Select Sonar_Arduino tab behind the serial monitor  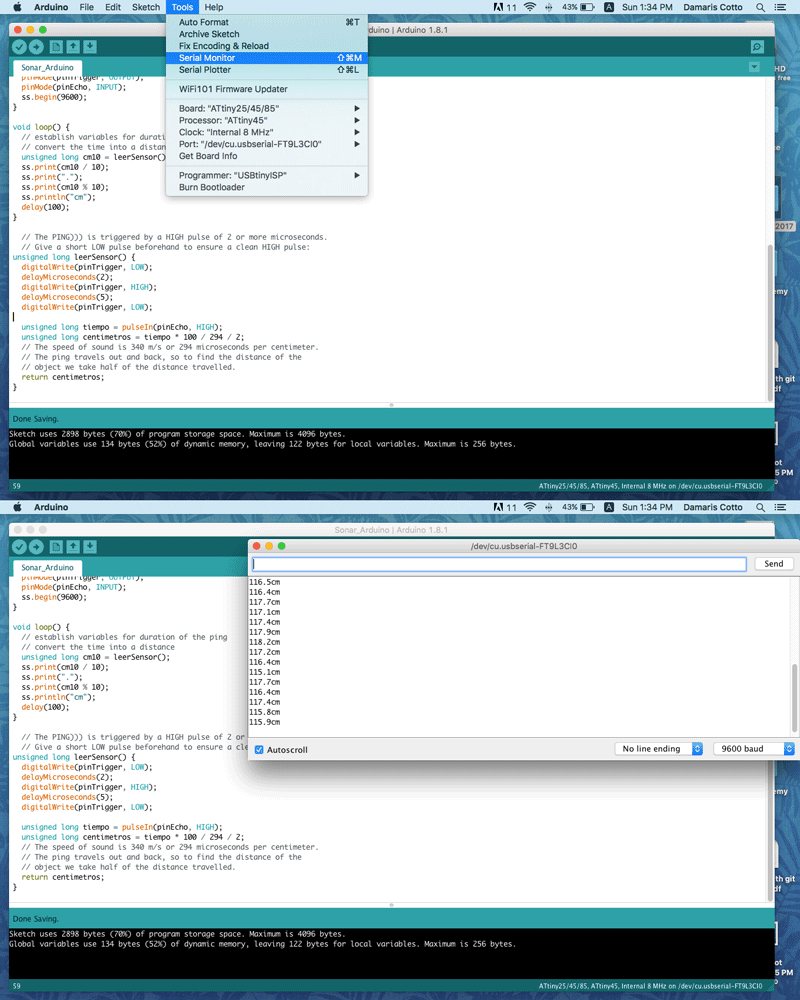pyautogui.click(x=47, y=568)
